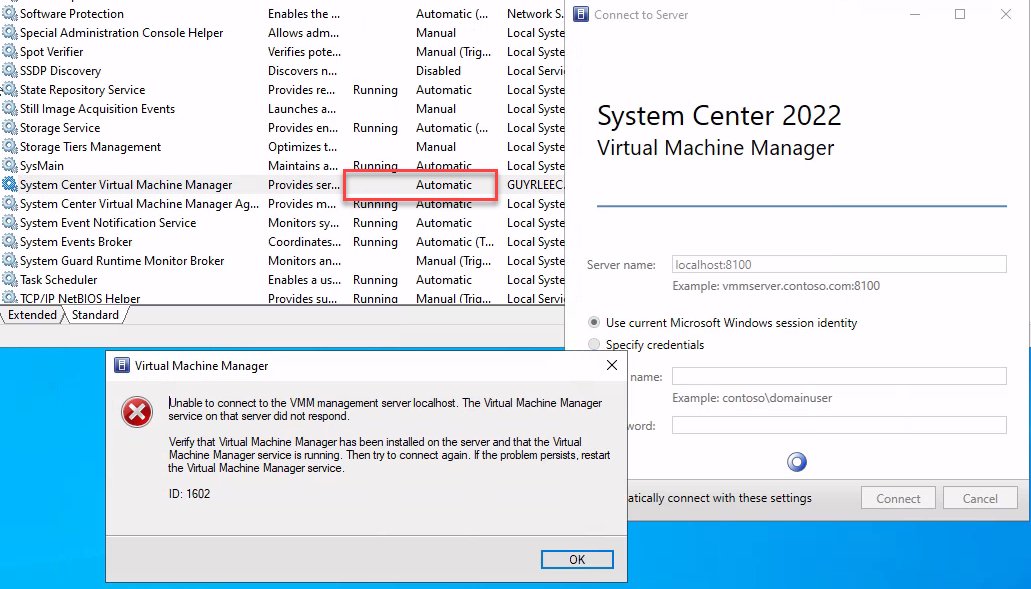The height and width of the screenshot is (589, 1031).
Task: Click the Connect button
Action: click(898, 498)
